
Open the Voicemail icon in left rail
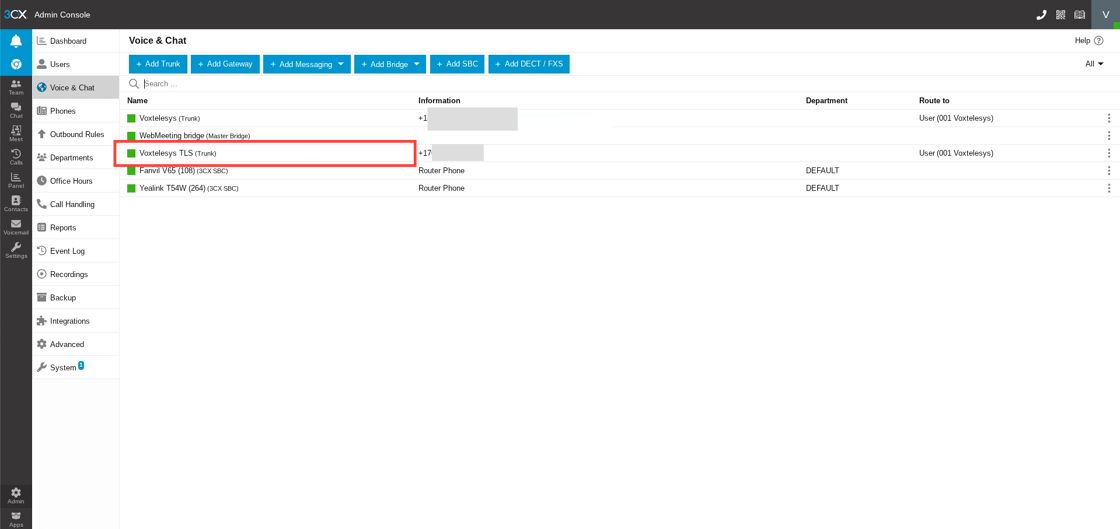click(16, 227)
